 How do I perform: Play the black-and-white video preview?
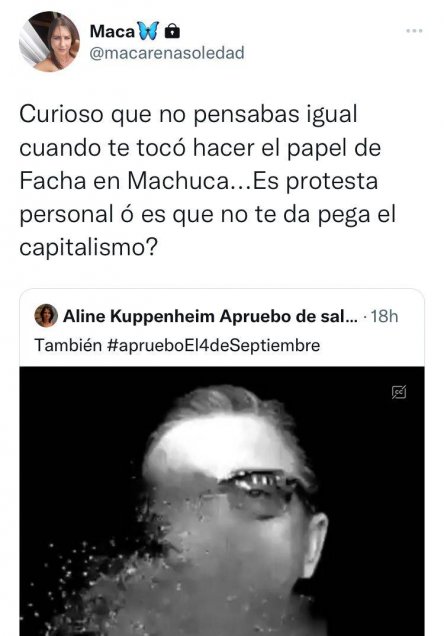(x=222, y=501)
